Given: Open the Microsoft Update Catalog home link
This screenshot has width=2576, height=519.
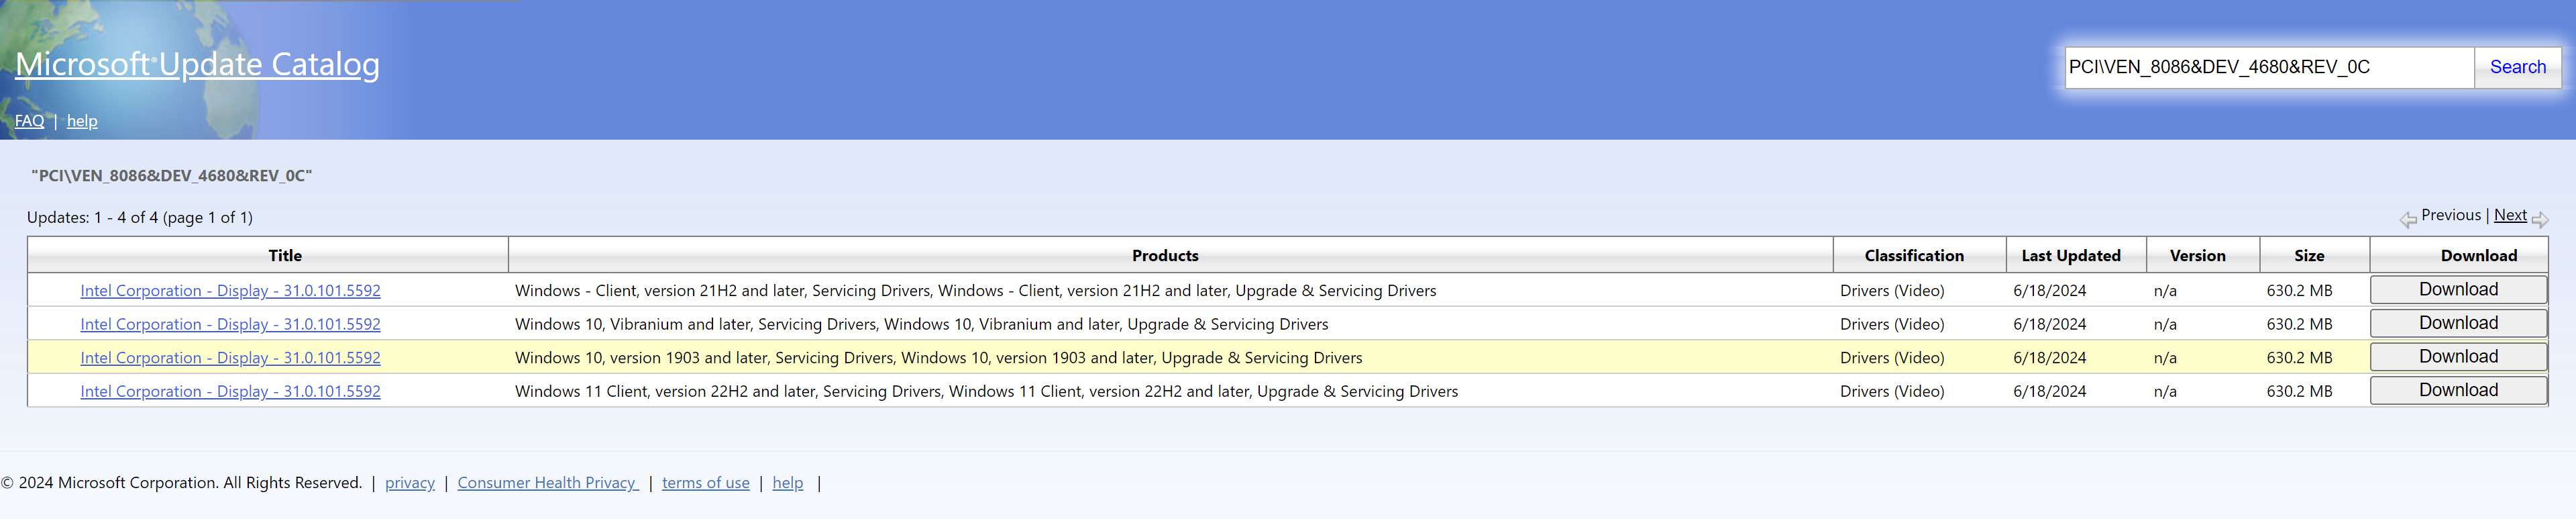Looking at the screenshot, I should pos(197,64).
